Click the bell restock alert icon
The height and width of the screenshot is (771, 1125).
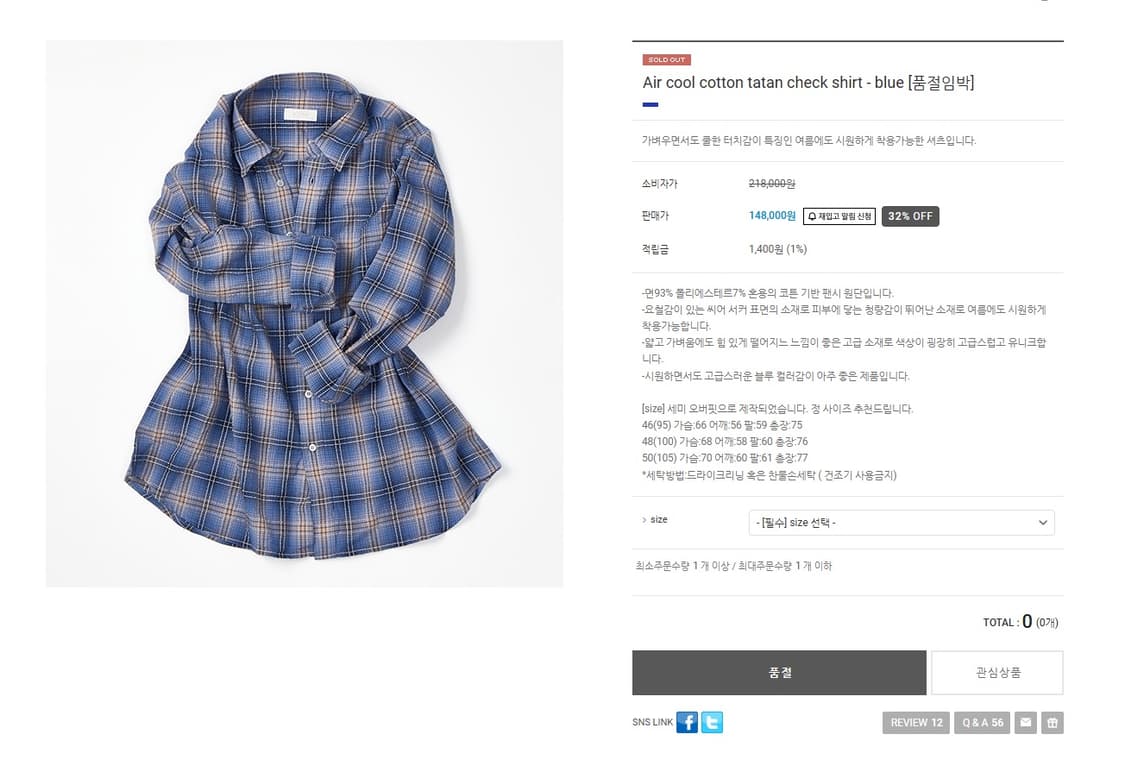pos(812,217)
